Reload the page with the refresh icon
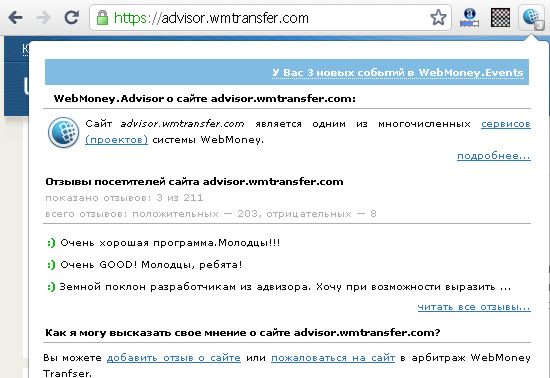The image size is (550, 378). point(72,17)
